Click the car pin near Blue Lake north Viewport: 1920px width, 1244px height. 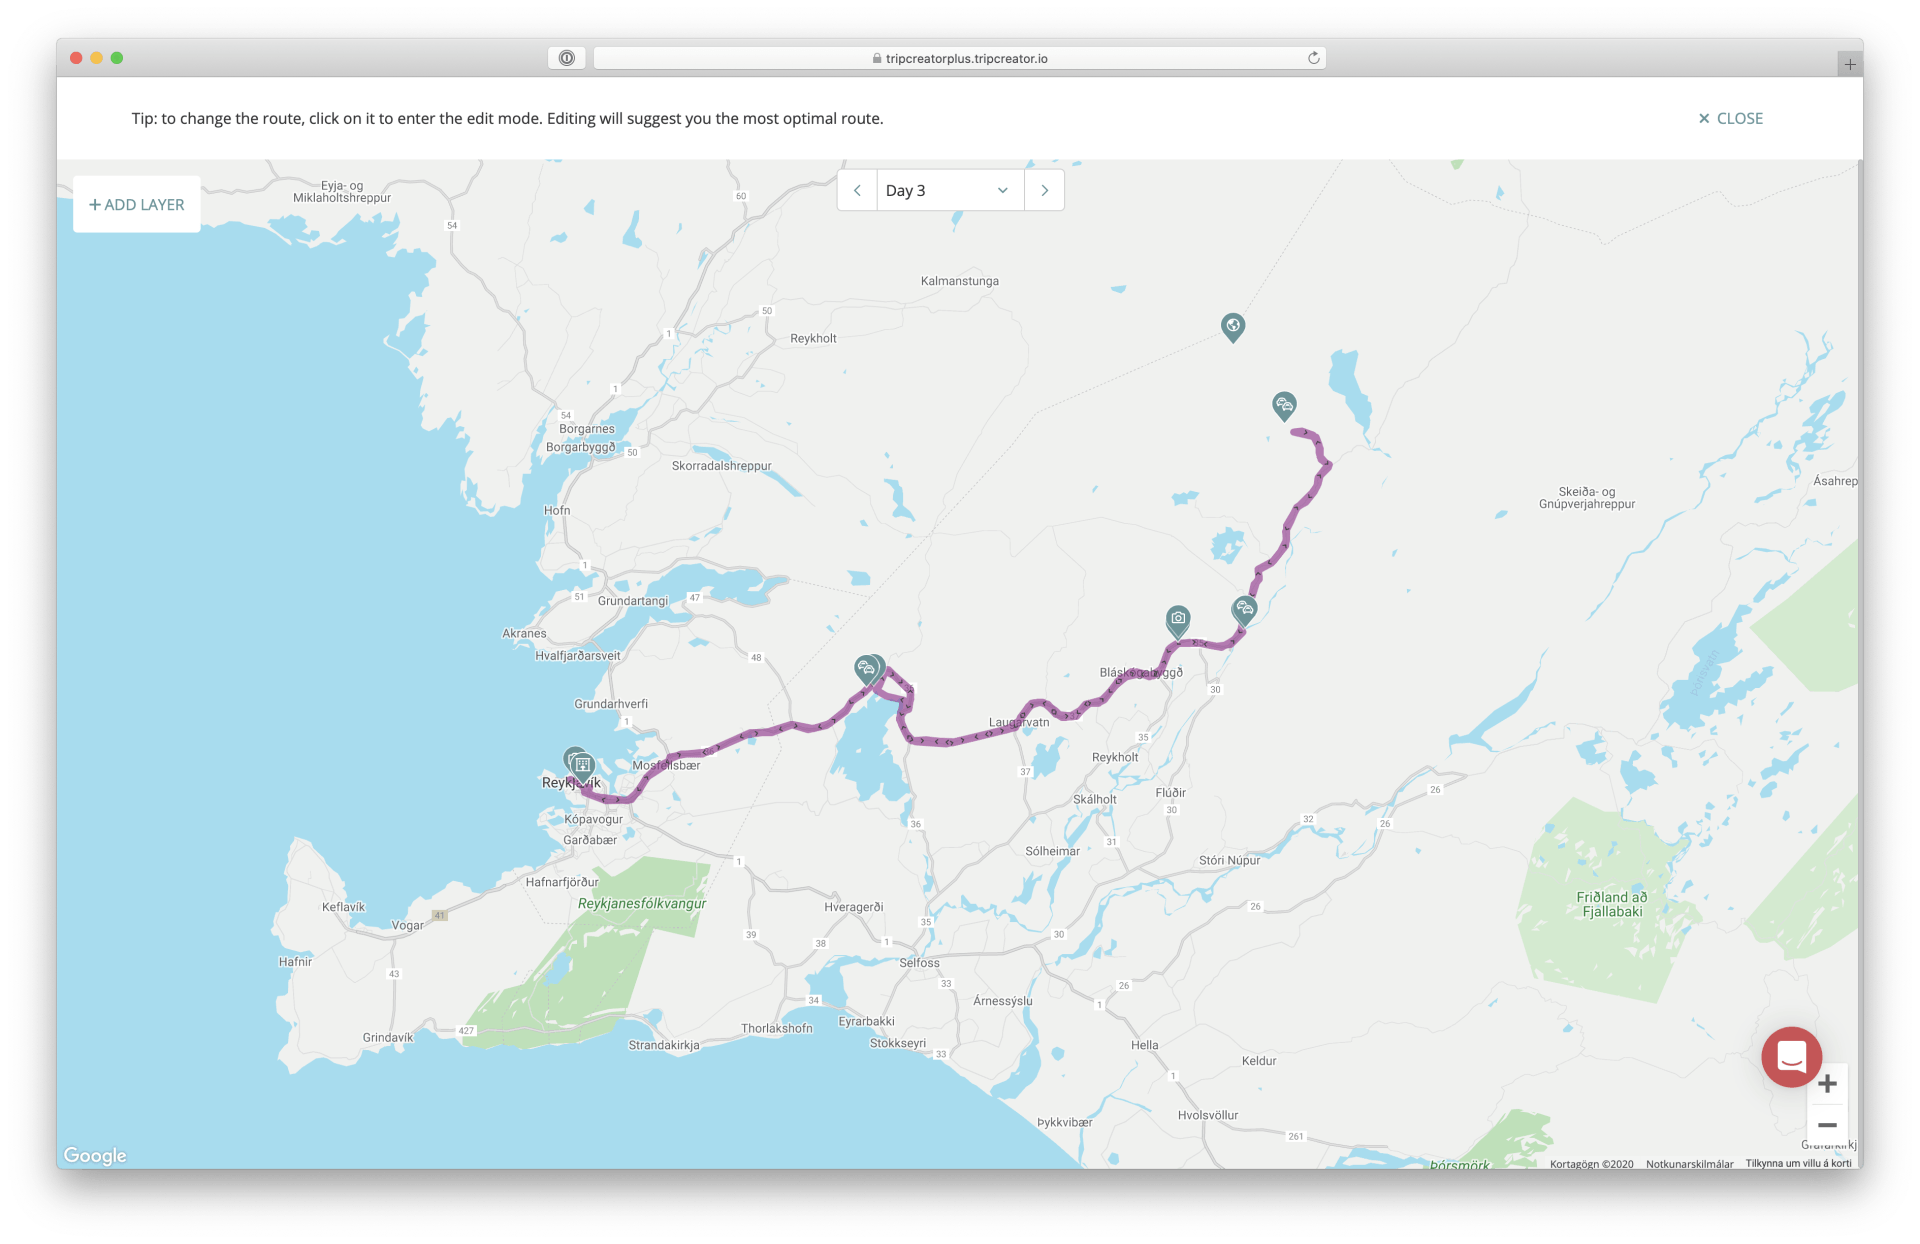(1284, 404)
